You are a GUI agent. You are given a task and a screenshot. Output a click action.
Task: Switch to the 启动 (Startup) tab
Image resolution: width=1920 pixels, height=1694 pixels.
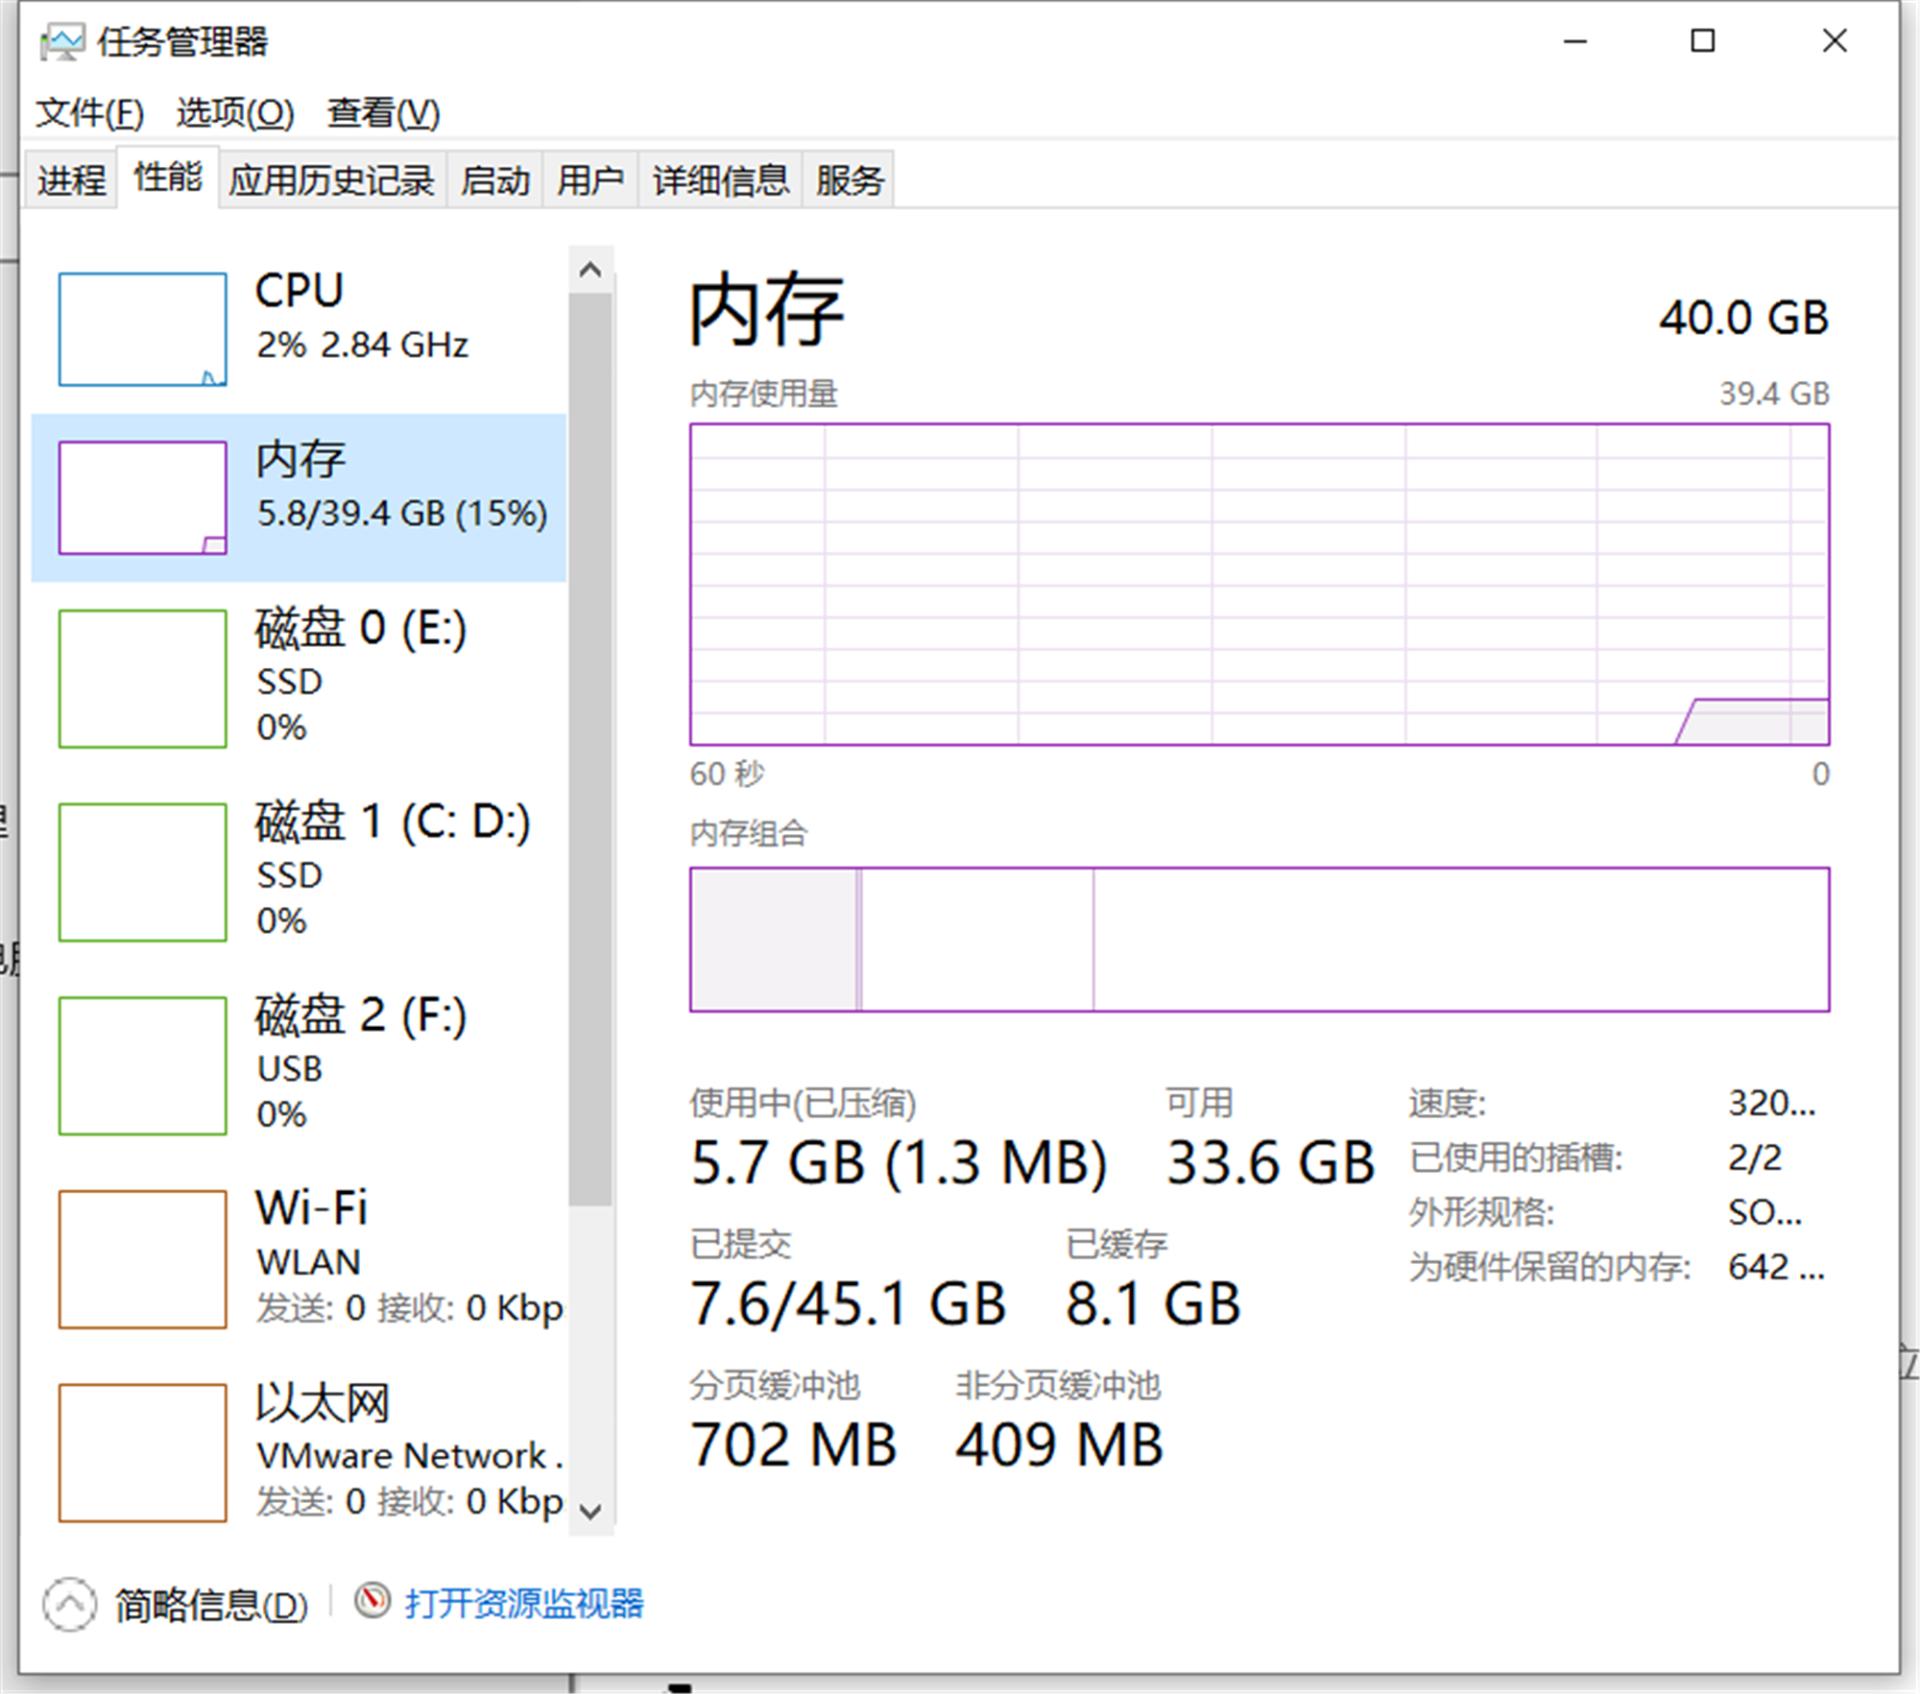[497, 180]
